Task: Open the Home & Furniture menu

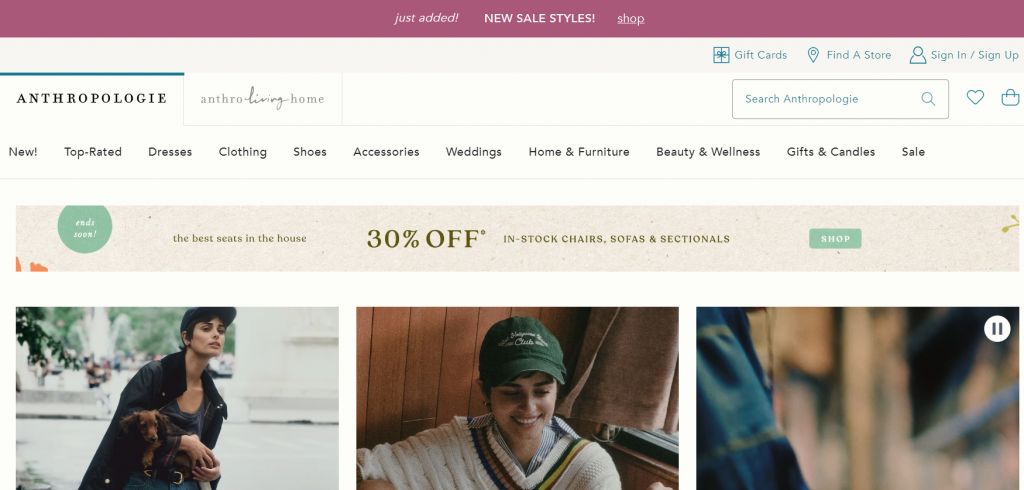Action: pos(579,152)
